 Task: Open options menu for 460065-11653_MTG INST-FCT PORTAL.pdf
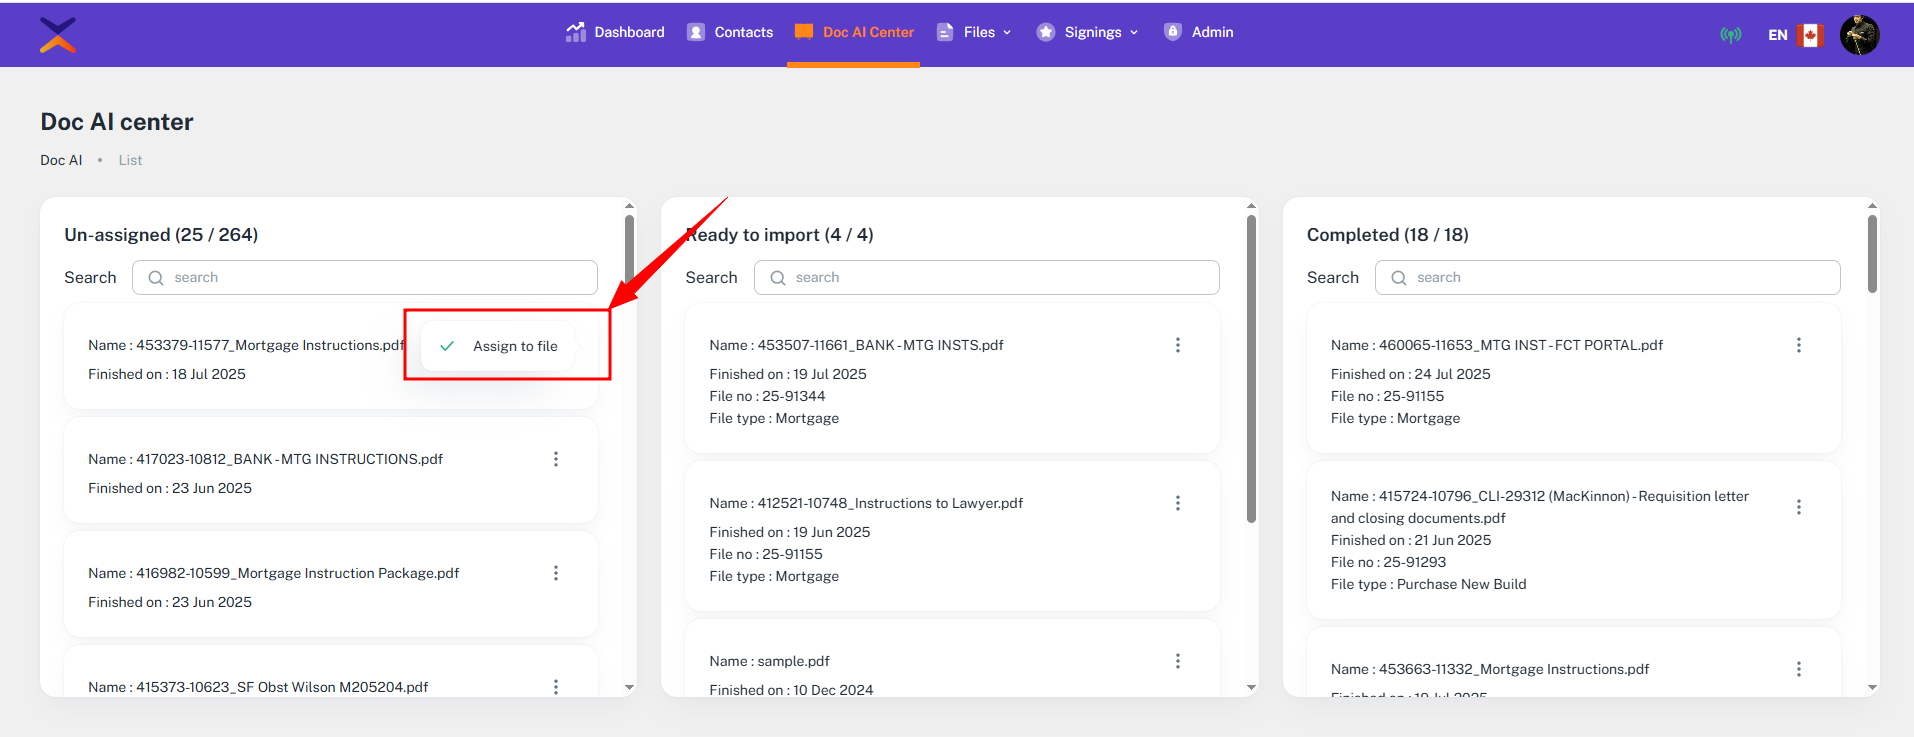pyautogui.click(x=1798, y=345)
